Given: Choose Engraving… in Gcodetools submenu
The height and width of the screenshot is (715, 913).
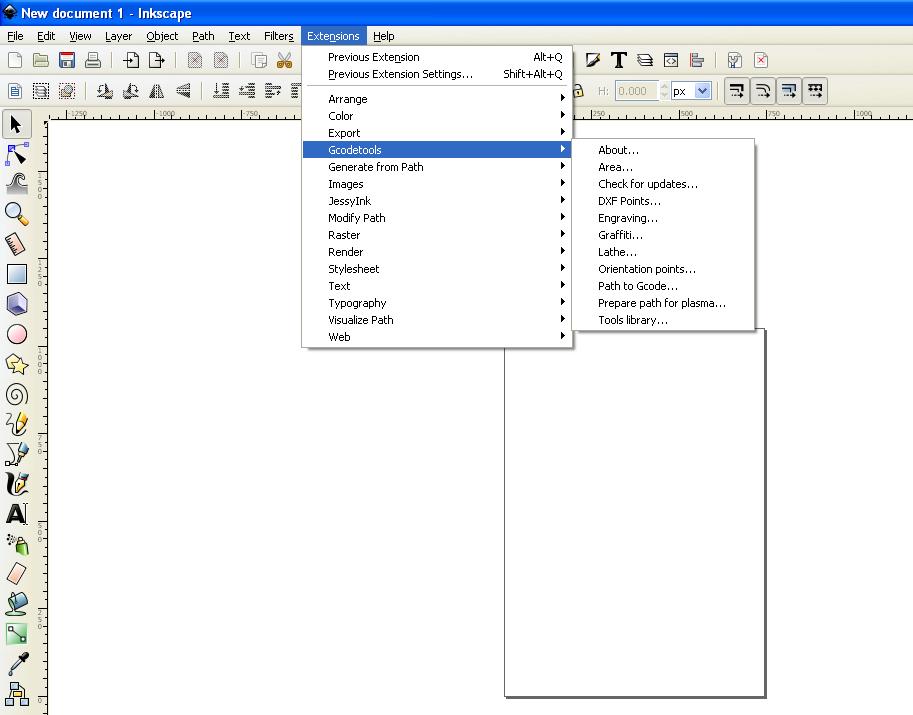Looking at the screenshot, I should pyautogui.click(x=663, y=218).
